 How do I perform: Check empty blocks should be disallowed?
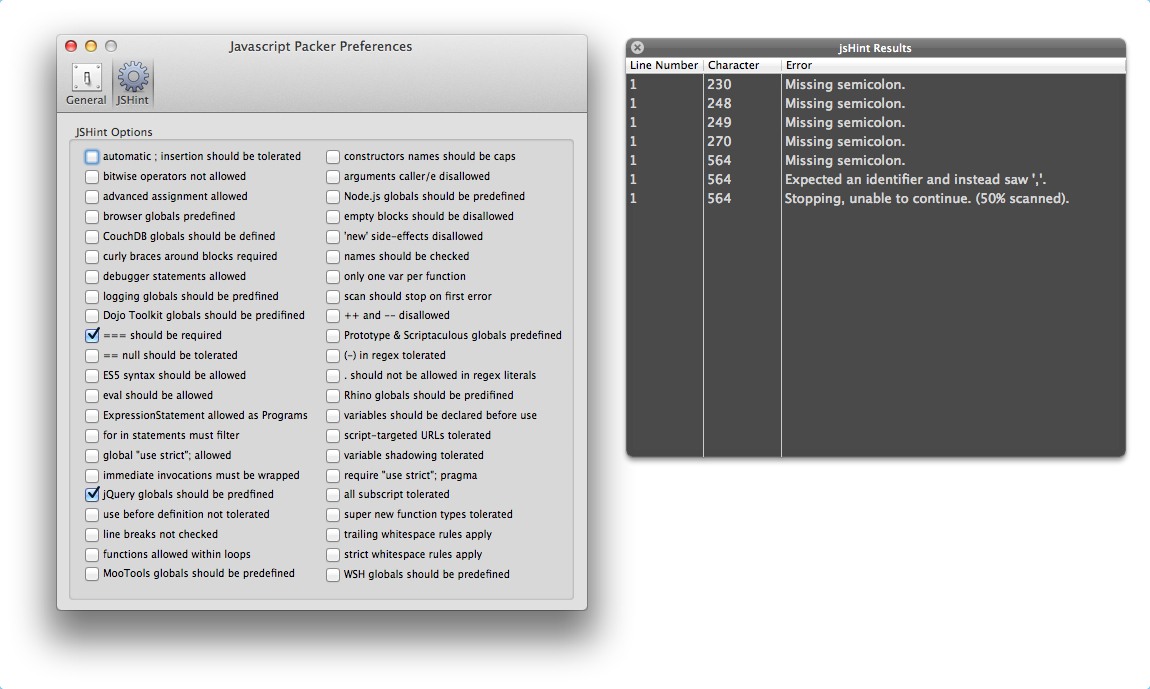333,216
